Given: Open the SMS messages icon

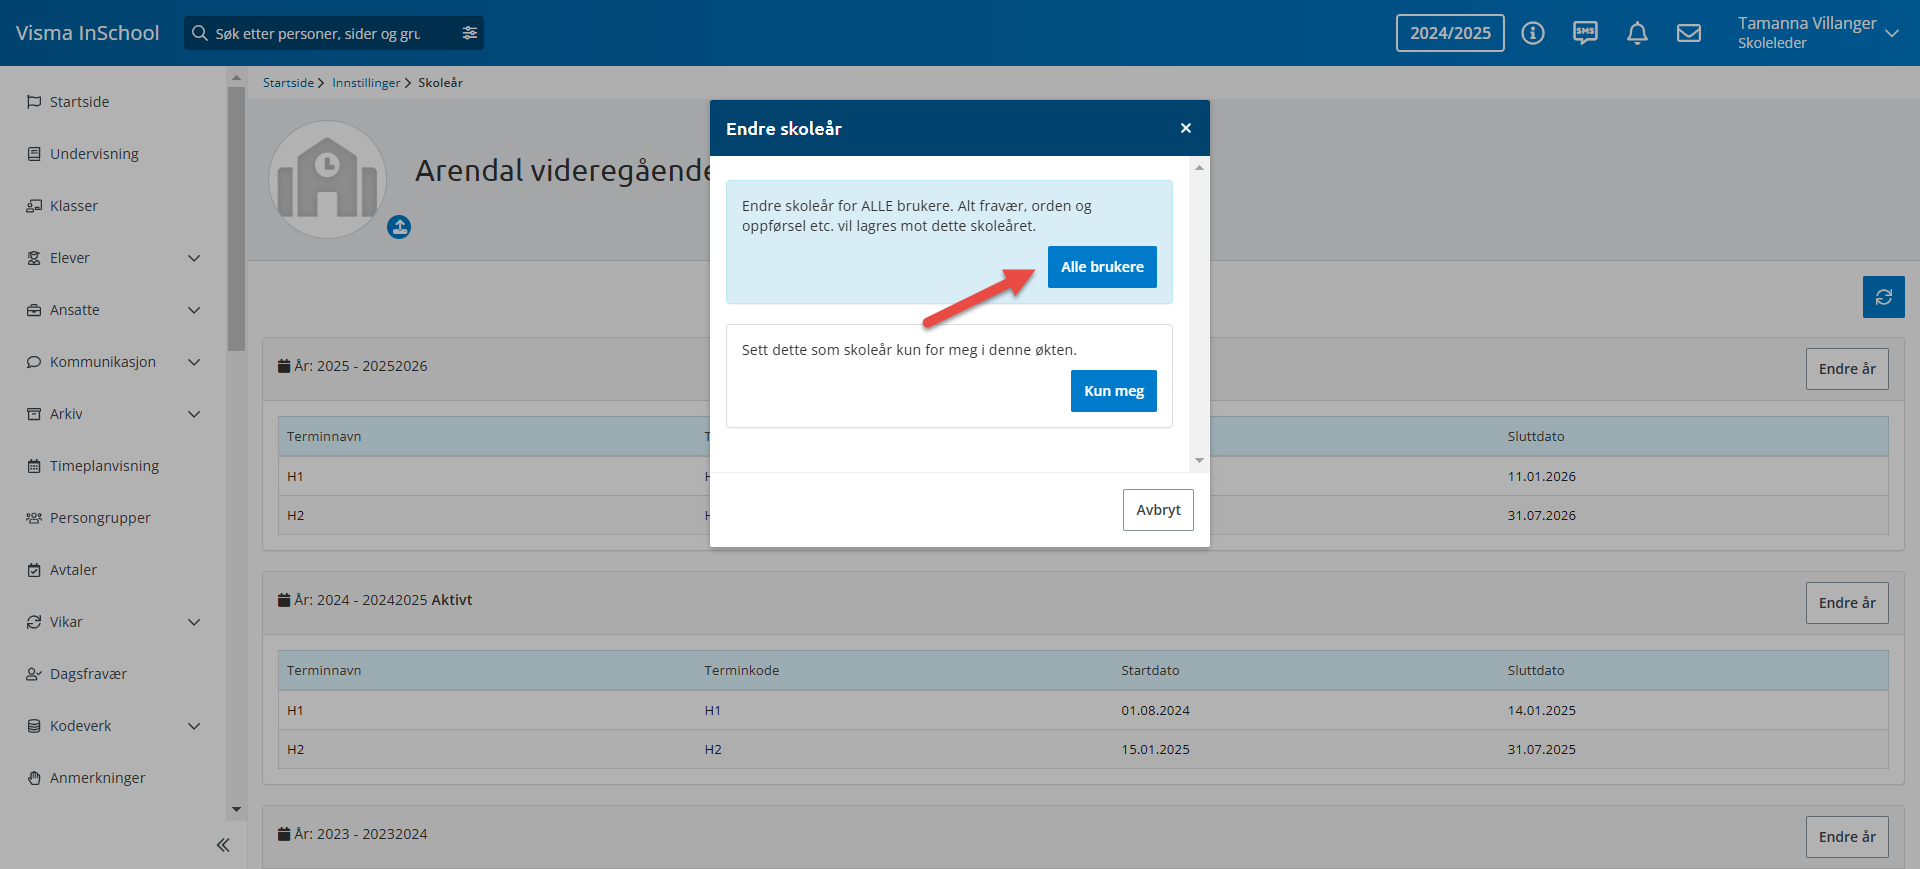Looking at the screenshot, I should (x=1585, y=33).
